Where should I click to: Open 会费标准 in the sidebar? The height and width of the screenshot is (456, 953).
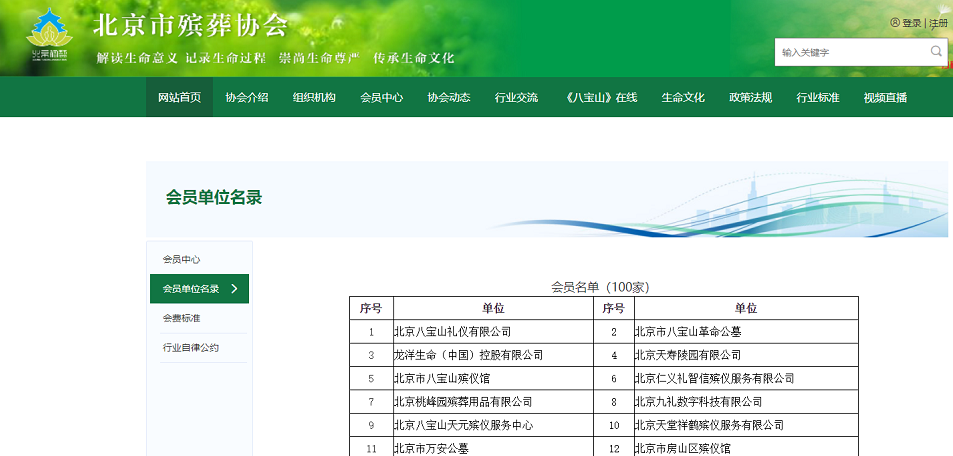tap(182, 318)
